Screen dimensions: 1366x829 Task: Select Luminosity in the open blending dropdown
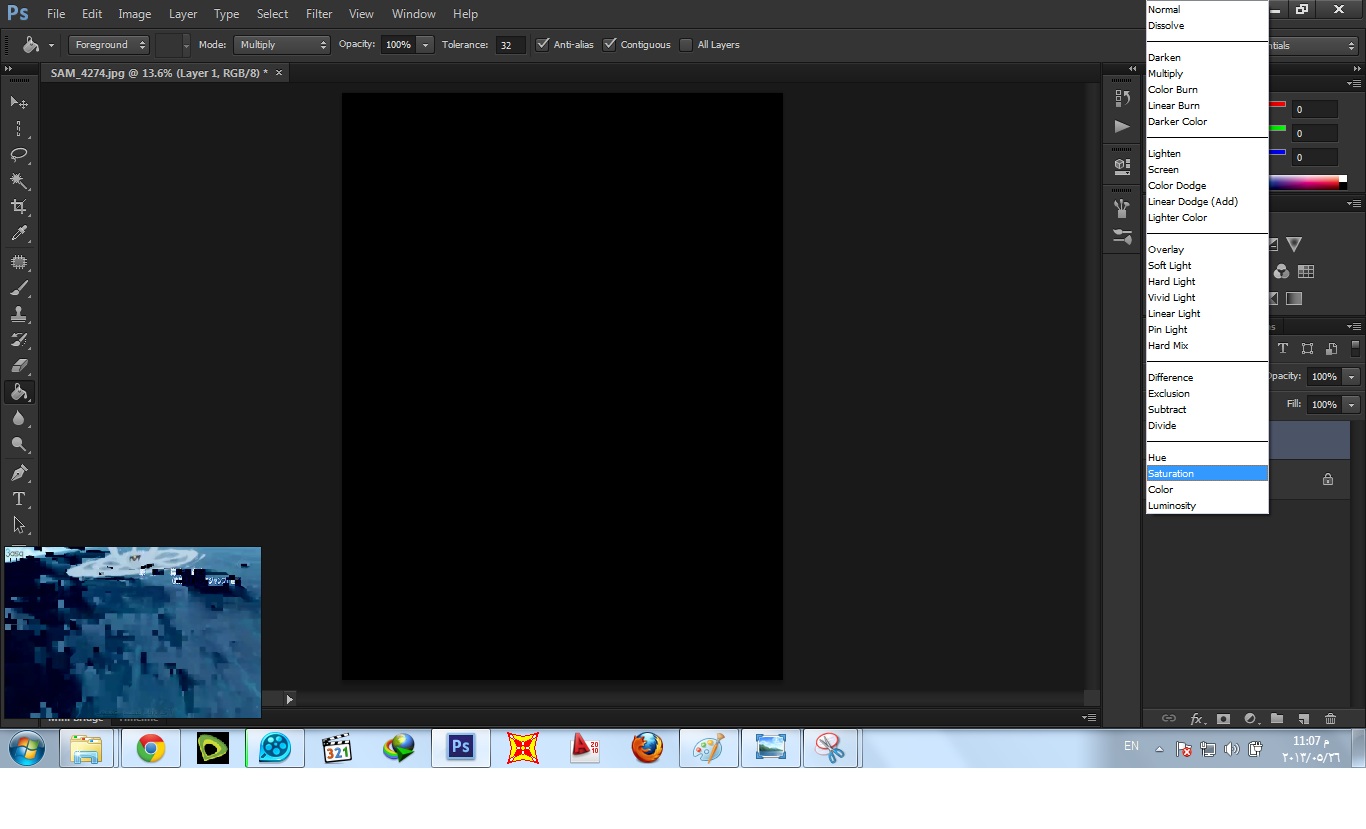pos(1172,505)
